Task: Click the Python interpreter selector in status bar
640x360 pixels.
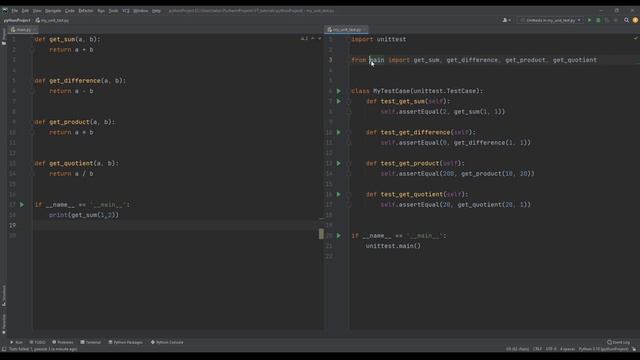Action: (x=603, y=349)
